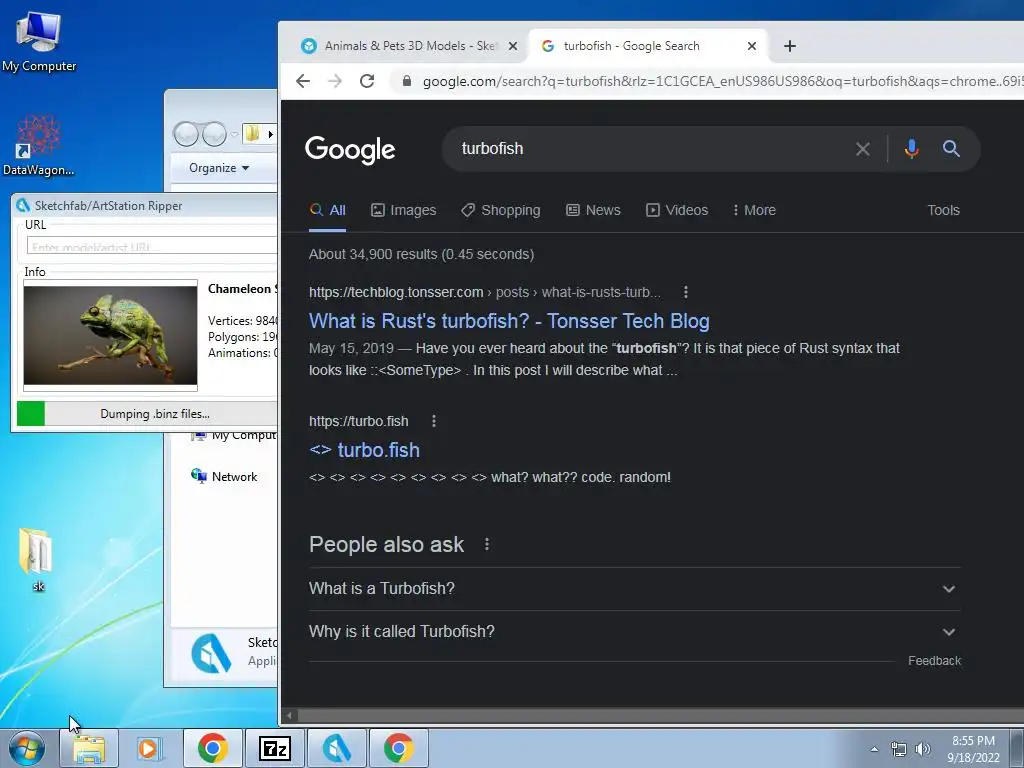Image resolution: width=1024 pixels, height=768 pixels.
Task: Click the Chrome horizontal scrollbar left arrow
Action: coord(289,715)
